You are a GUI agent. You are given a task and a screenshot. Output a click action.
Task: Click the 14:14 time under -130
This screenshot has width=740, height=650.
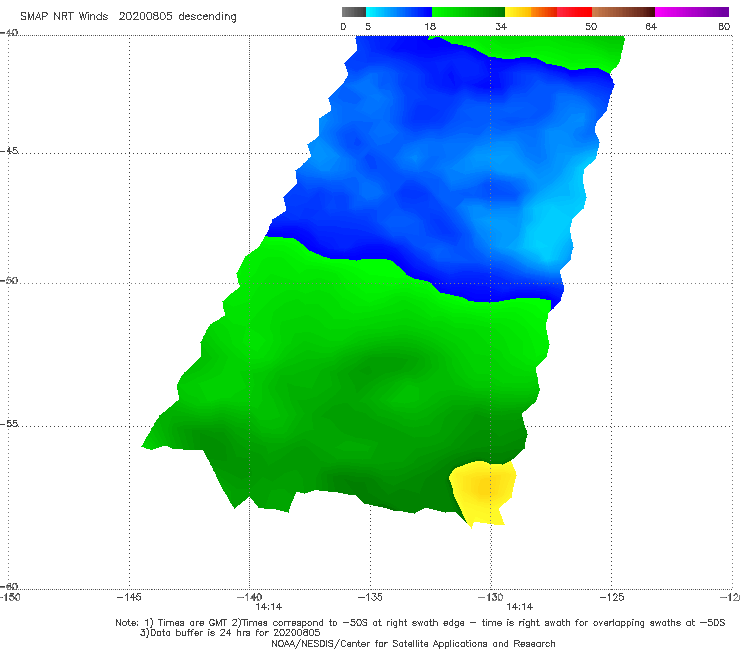coord(520,607)
